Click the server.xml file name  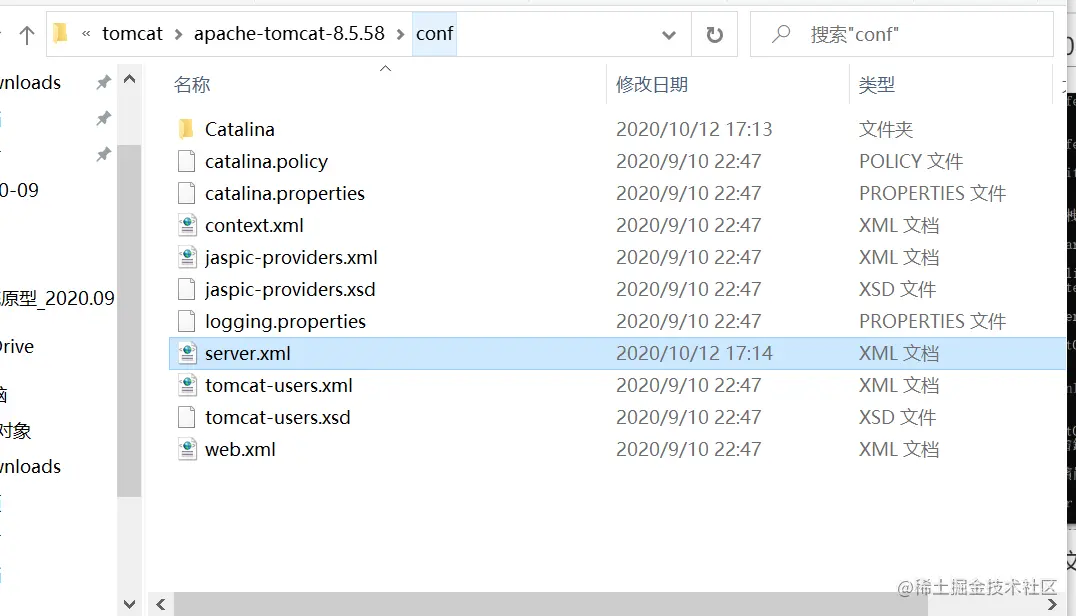[x=248, y=353]
